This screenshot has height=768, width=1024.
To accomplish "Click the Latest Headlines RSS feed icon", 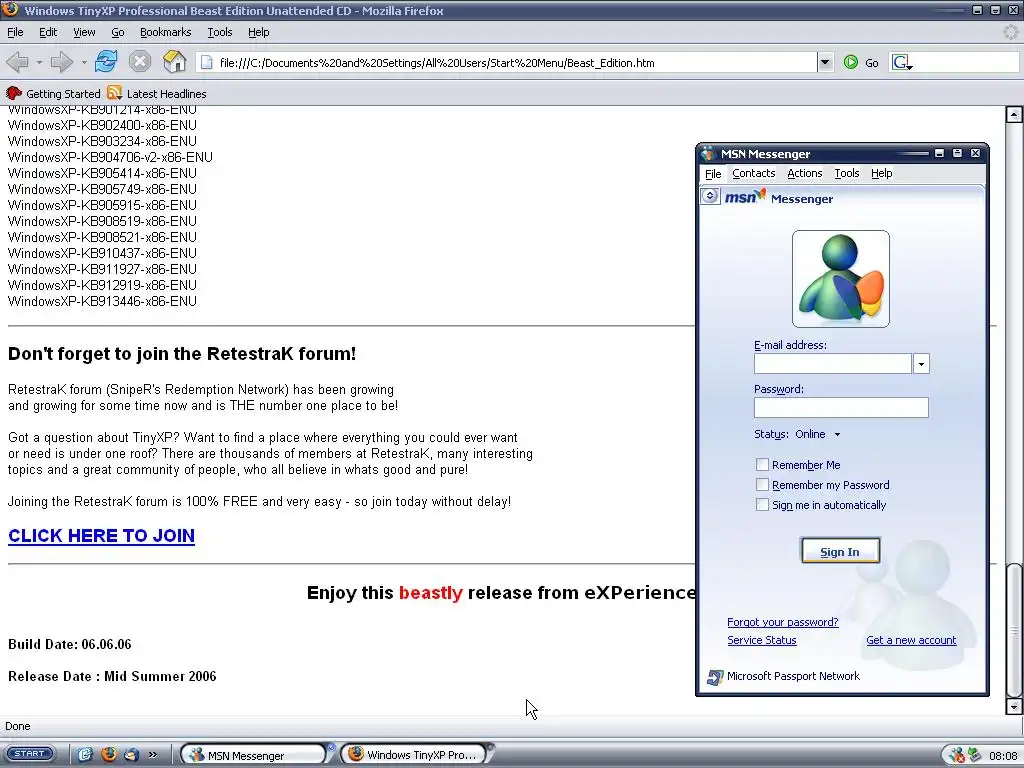I will click(114, 93).
